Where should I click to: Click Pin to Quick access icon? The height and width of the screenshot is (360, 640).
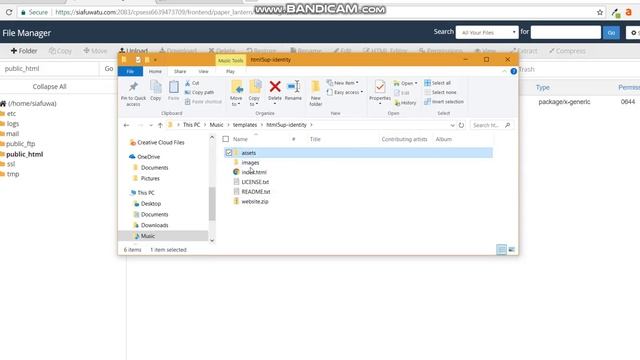[133, 87]
